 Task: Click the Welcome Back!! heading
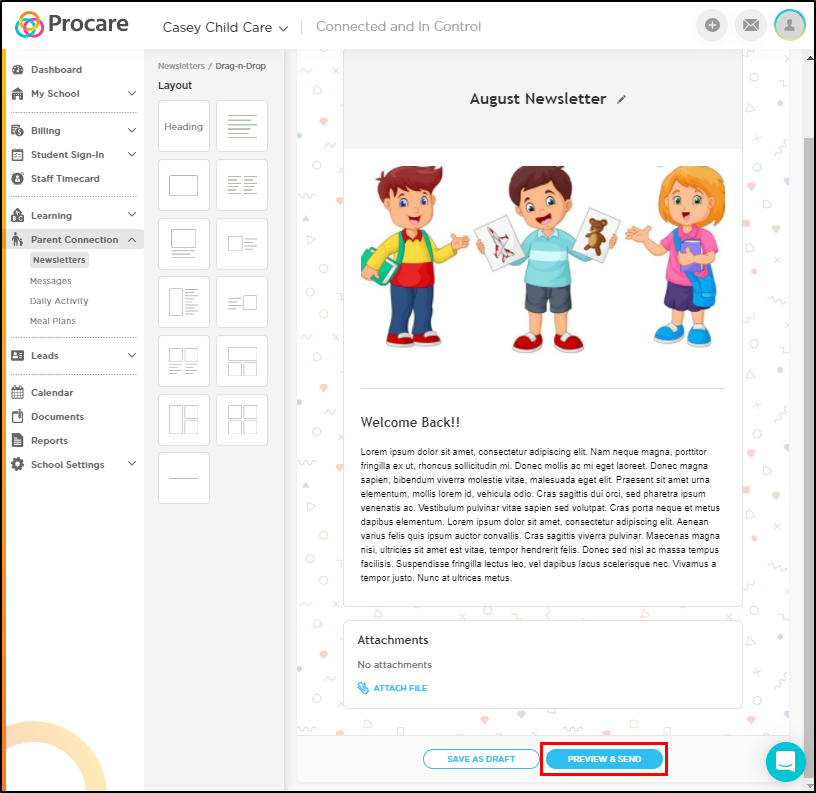point(410,423)
